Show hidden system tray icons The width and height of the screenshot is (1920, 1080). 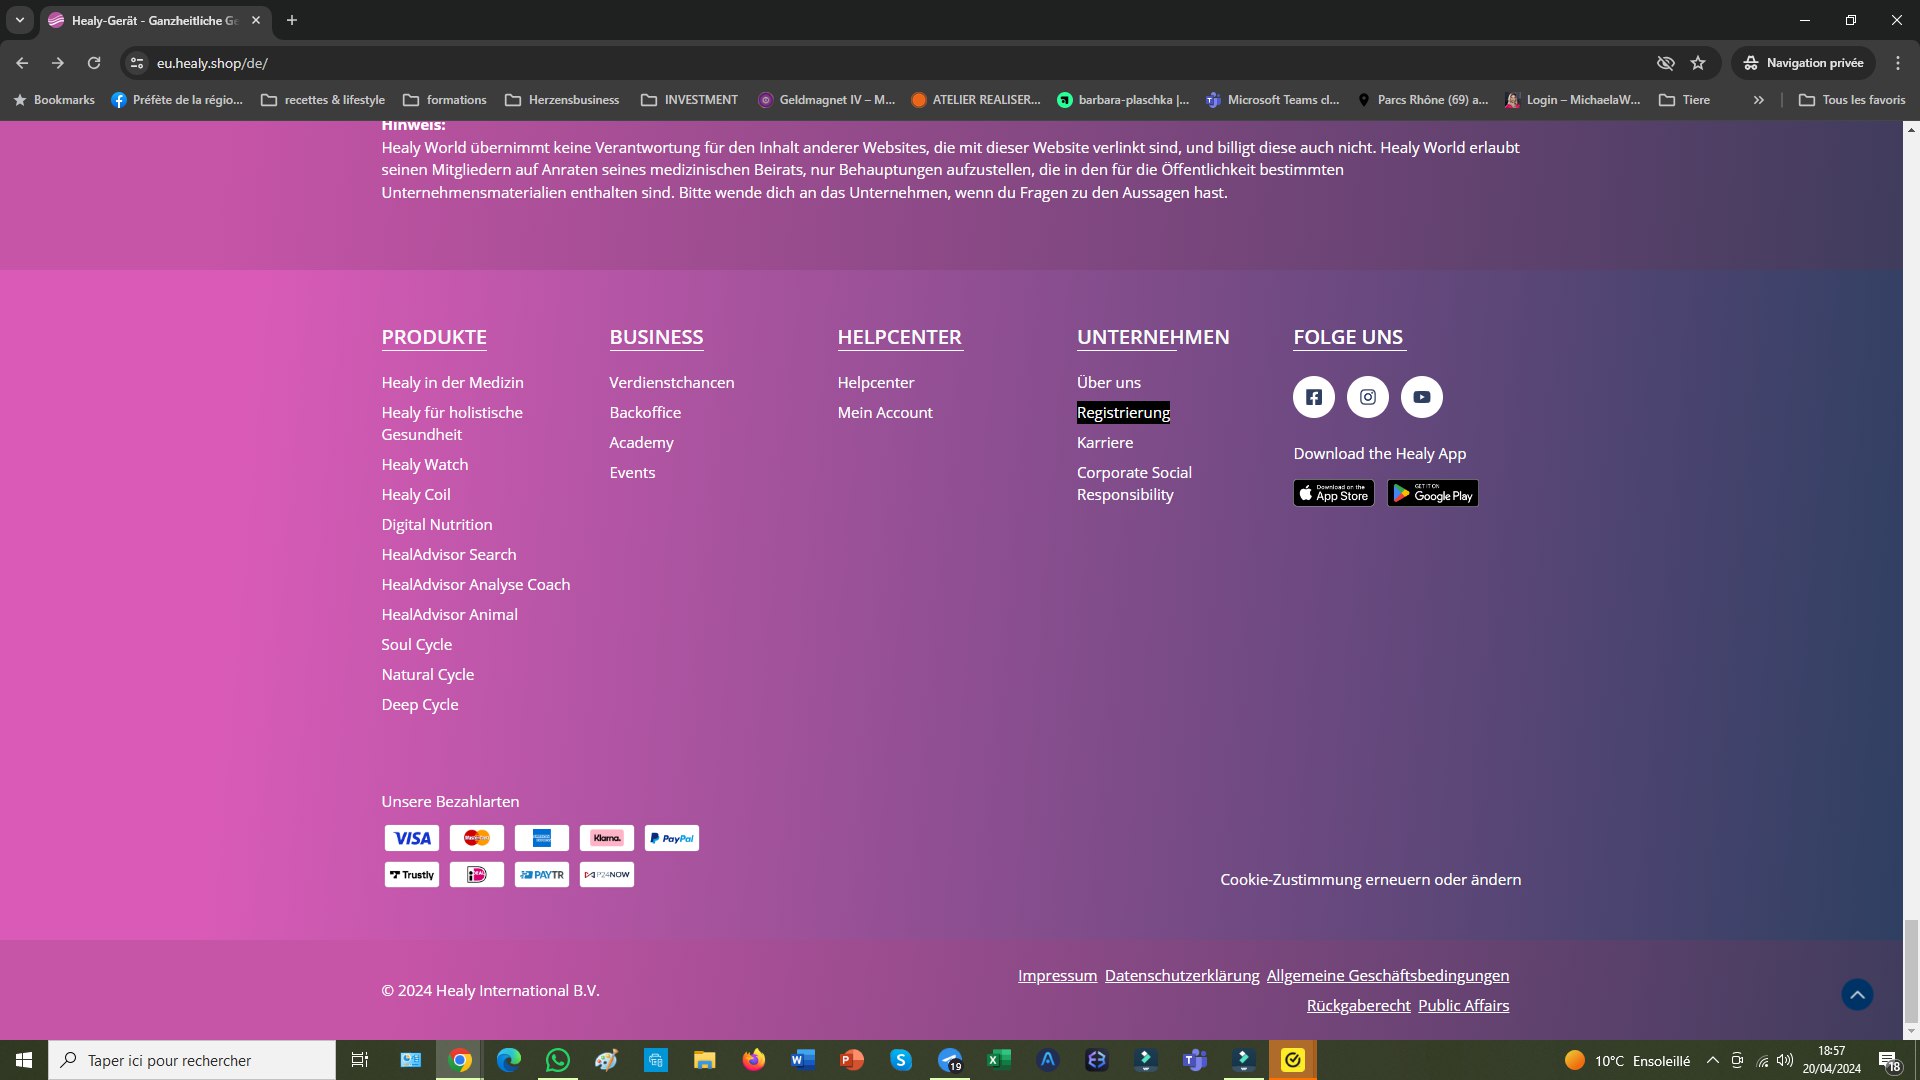1713,1060
